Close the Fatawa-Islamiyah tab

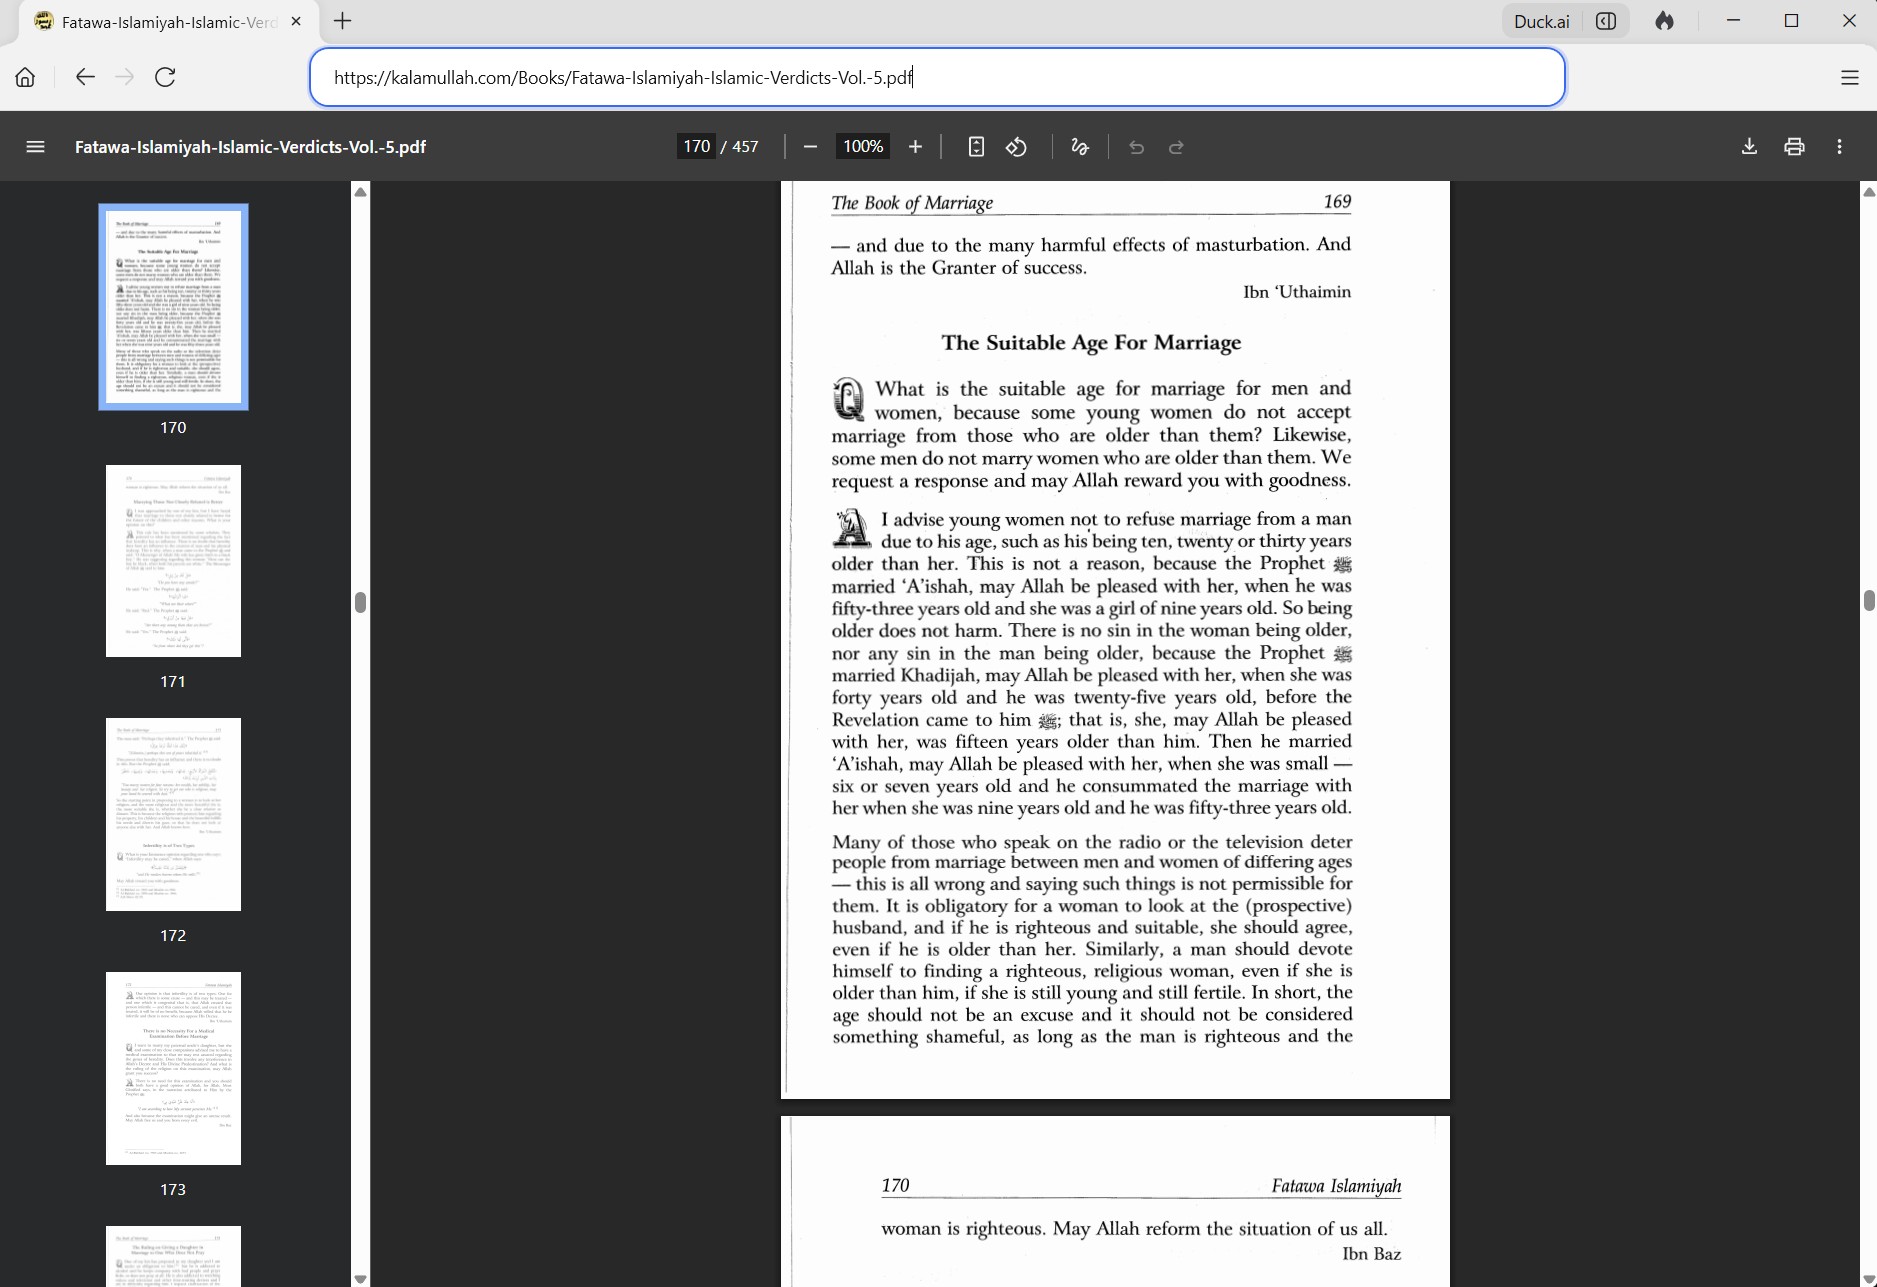(296, 21)
